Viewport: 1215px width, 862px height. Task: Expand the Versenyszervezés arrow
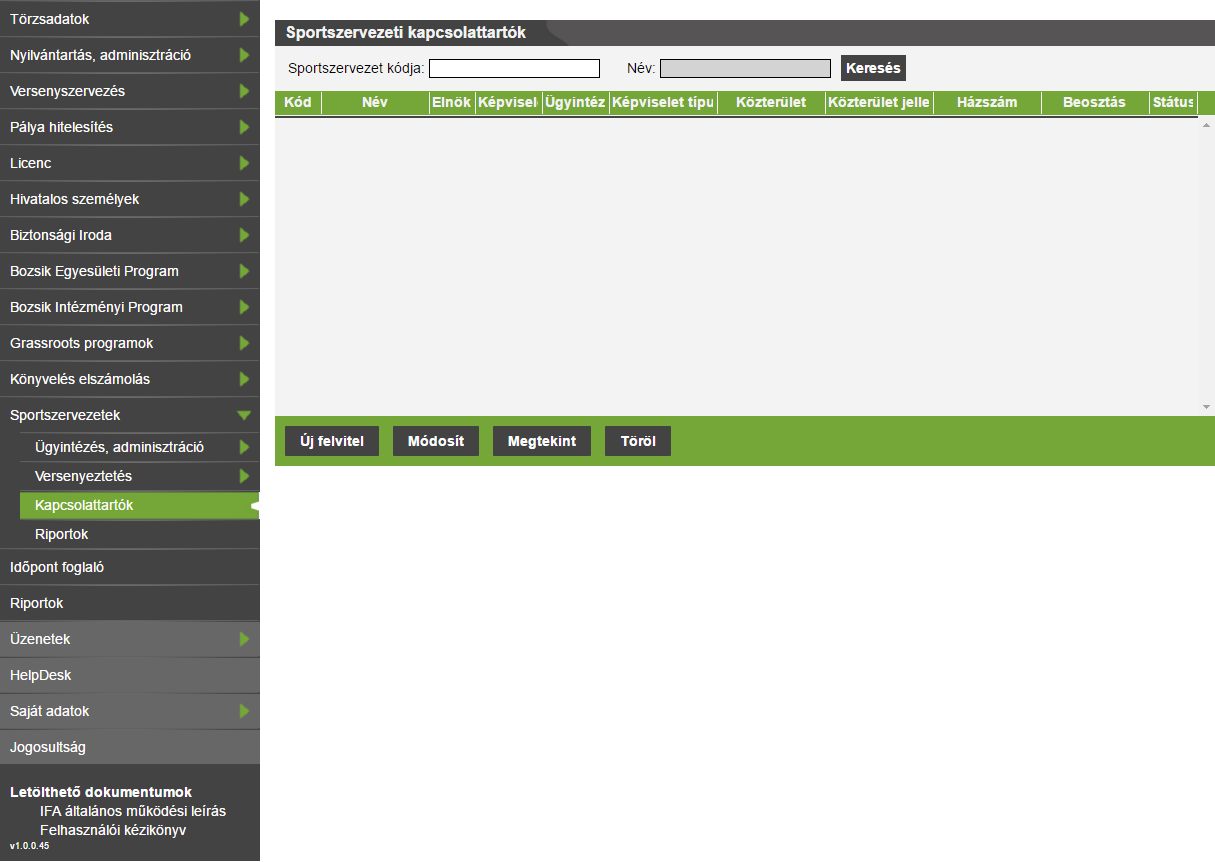click(244, 91)
